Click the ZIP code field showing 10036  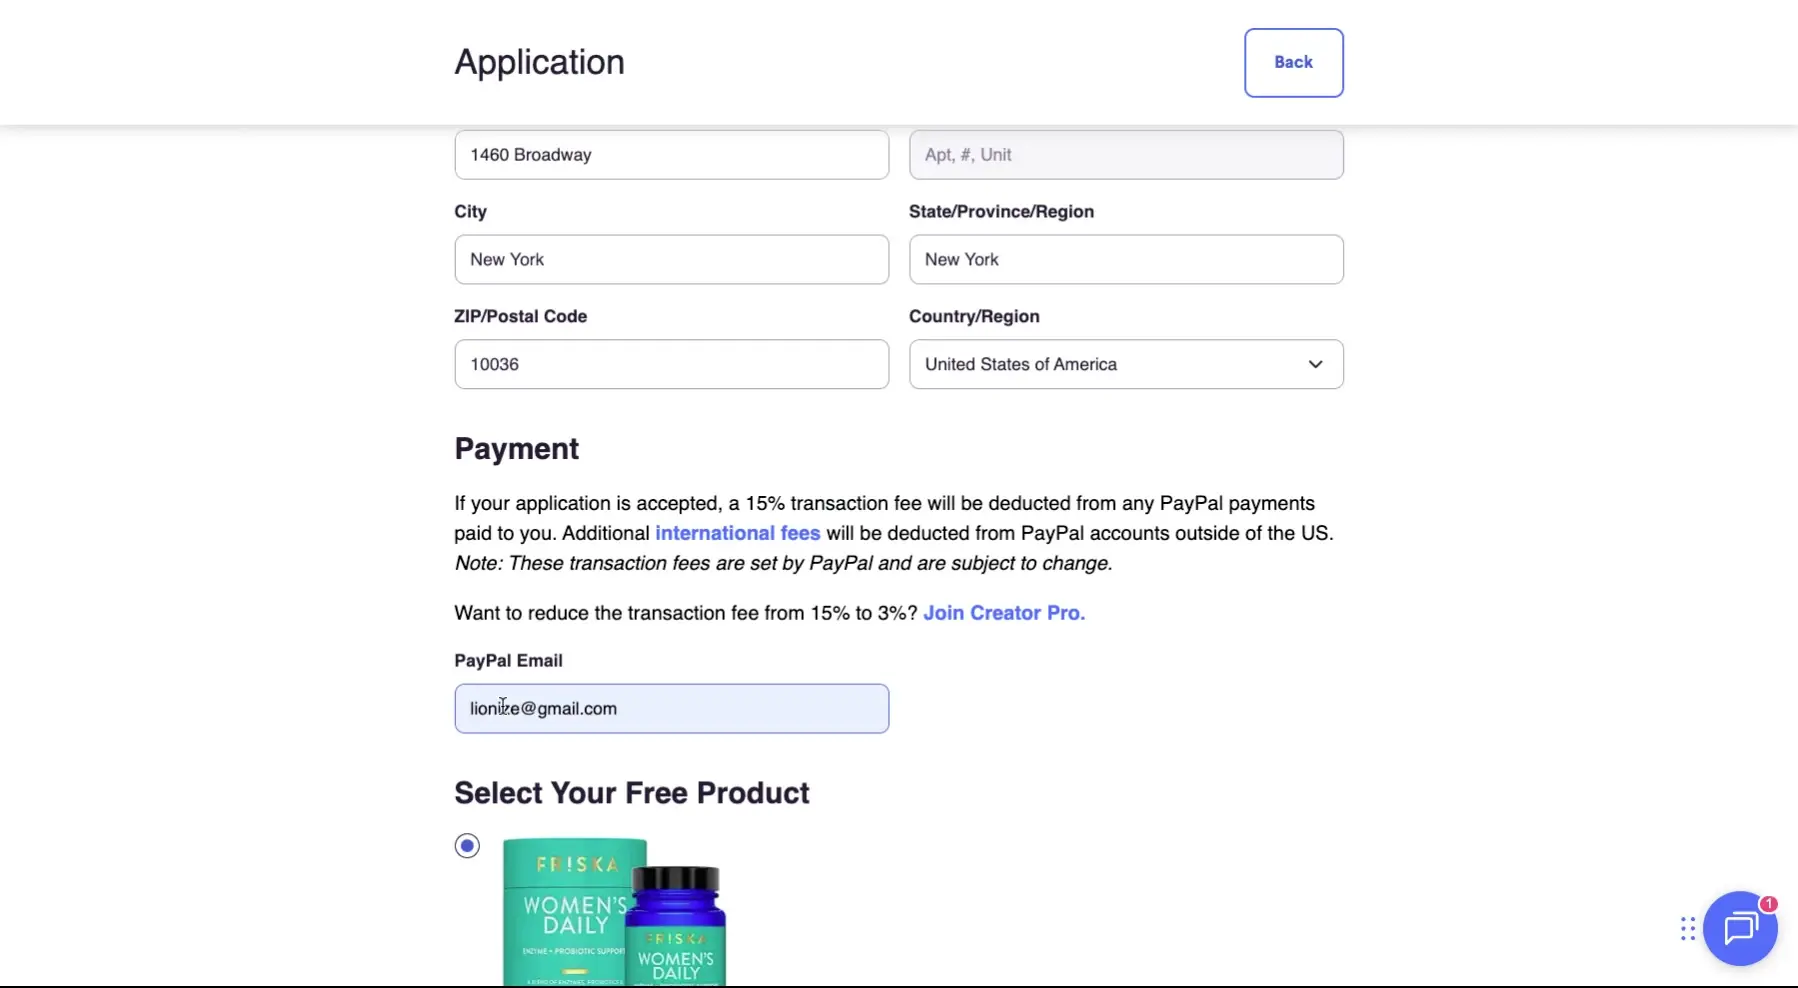tap(671, 364)
